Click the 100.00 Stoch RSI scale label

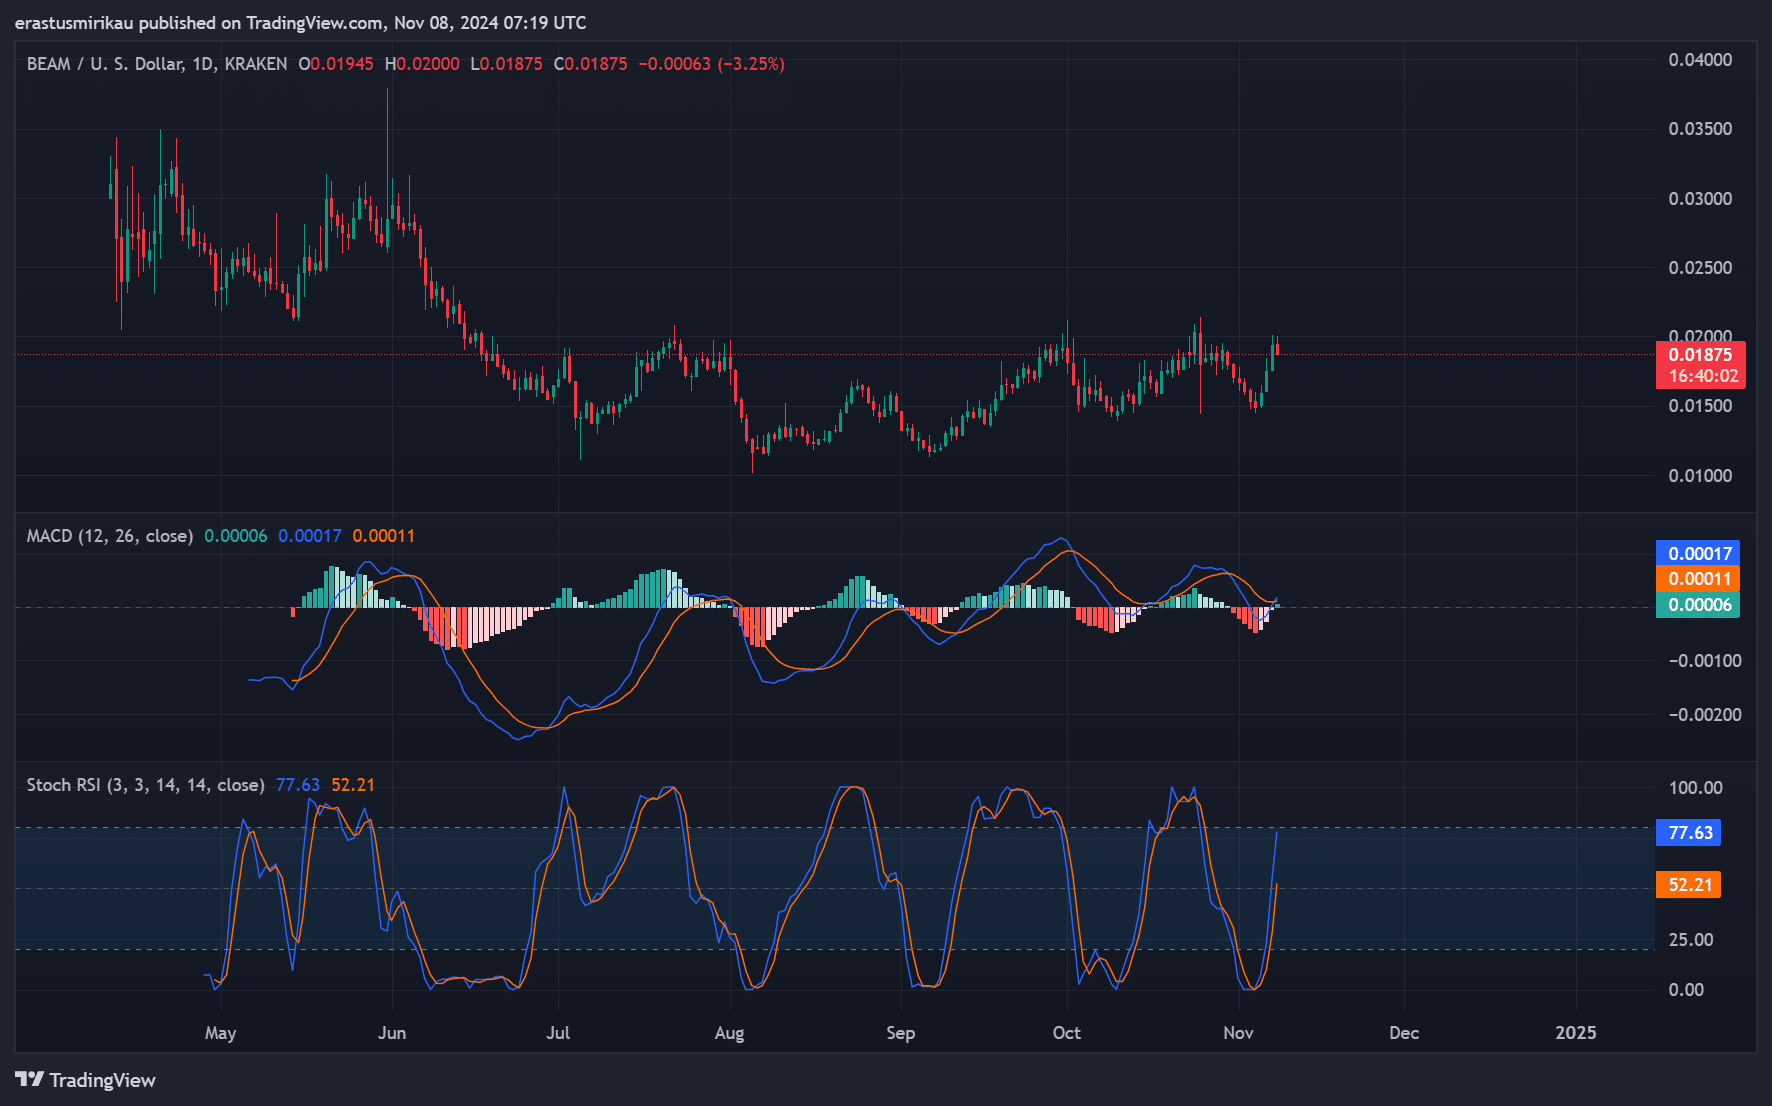[1695, 788]
